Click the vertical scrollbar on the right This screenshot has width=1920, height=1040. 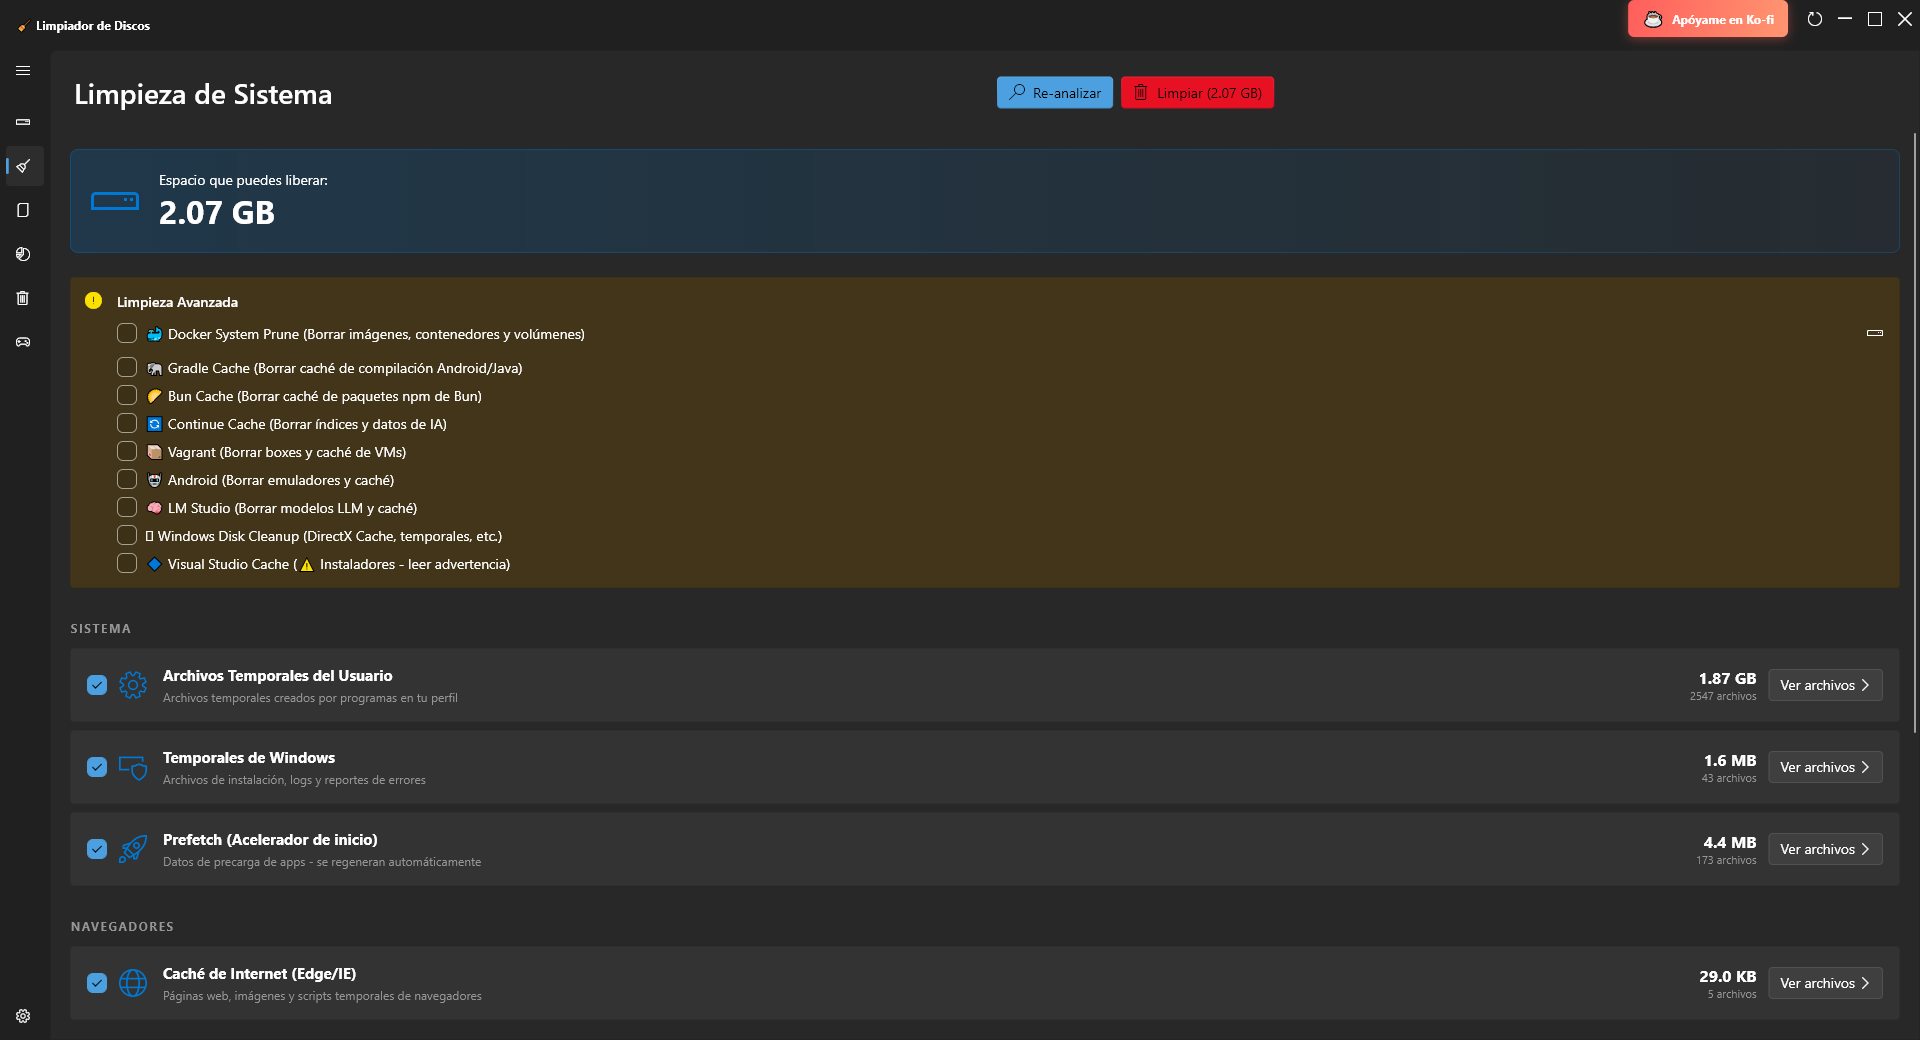point(1914,430)
